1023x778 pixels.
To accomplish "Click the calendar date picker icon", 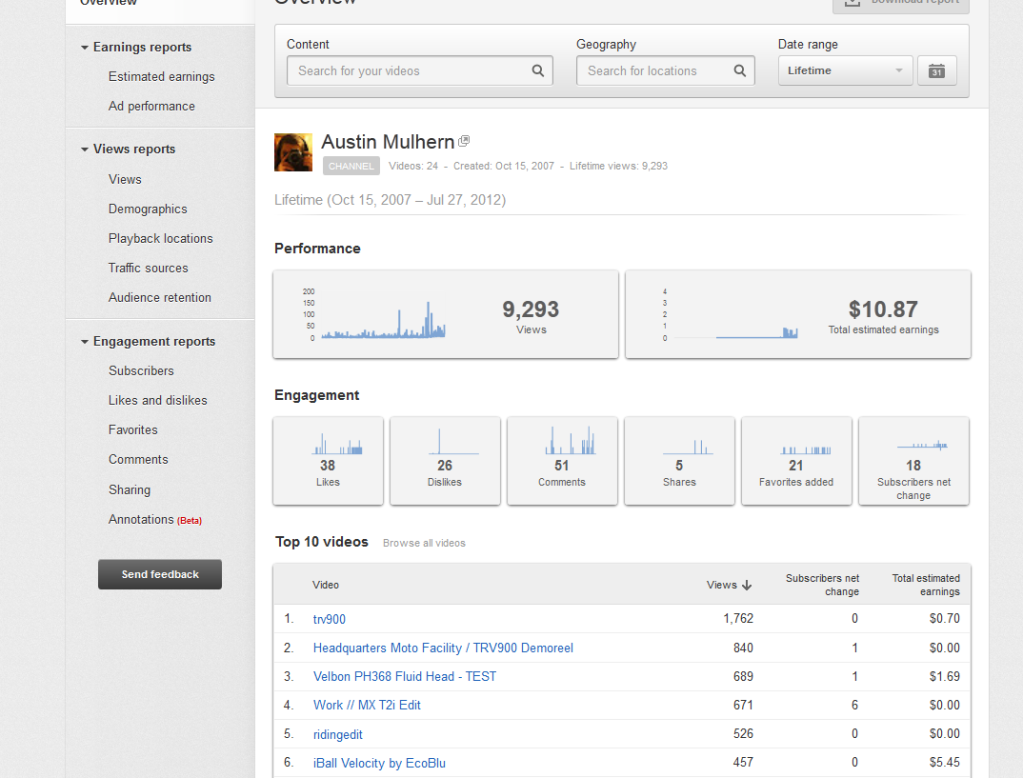I will tap(936, 71).
